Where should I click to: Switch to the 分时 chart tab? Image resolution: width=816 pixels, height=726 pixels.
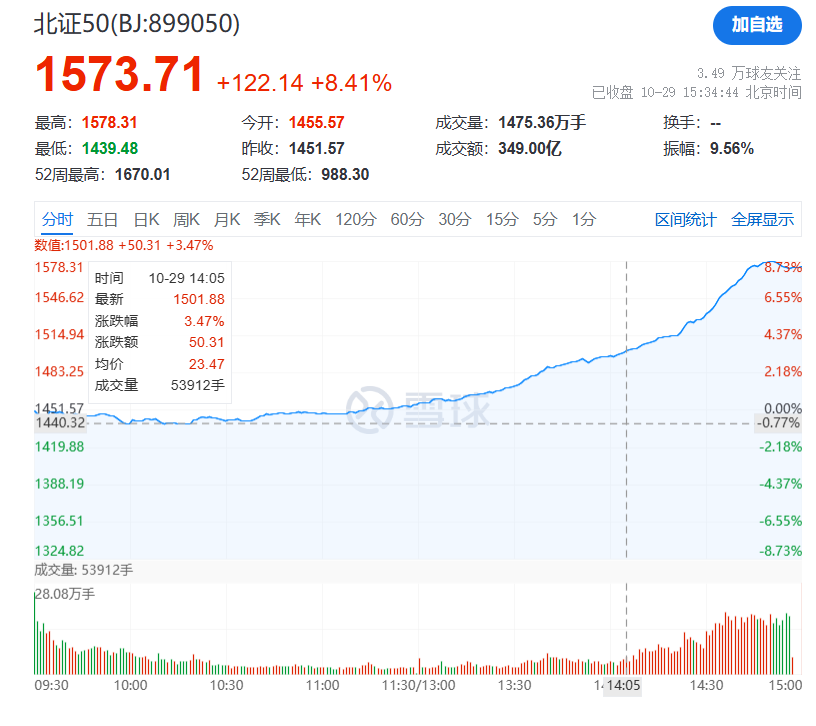coord(57,220)
